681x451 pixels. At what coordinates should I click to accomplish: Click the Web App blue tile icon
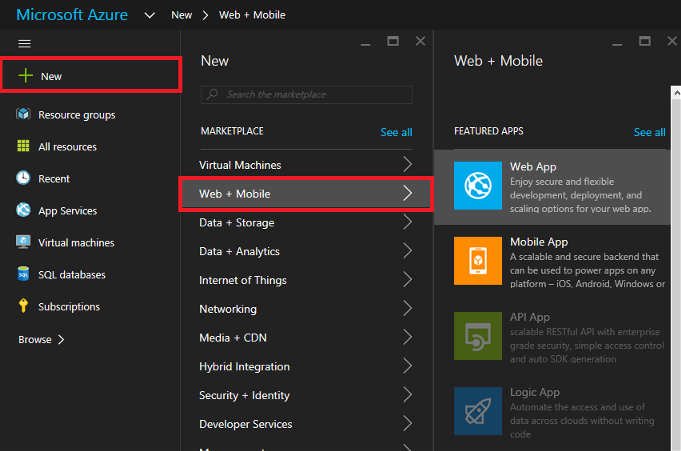click(478, 186)
